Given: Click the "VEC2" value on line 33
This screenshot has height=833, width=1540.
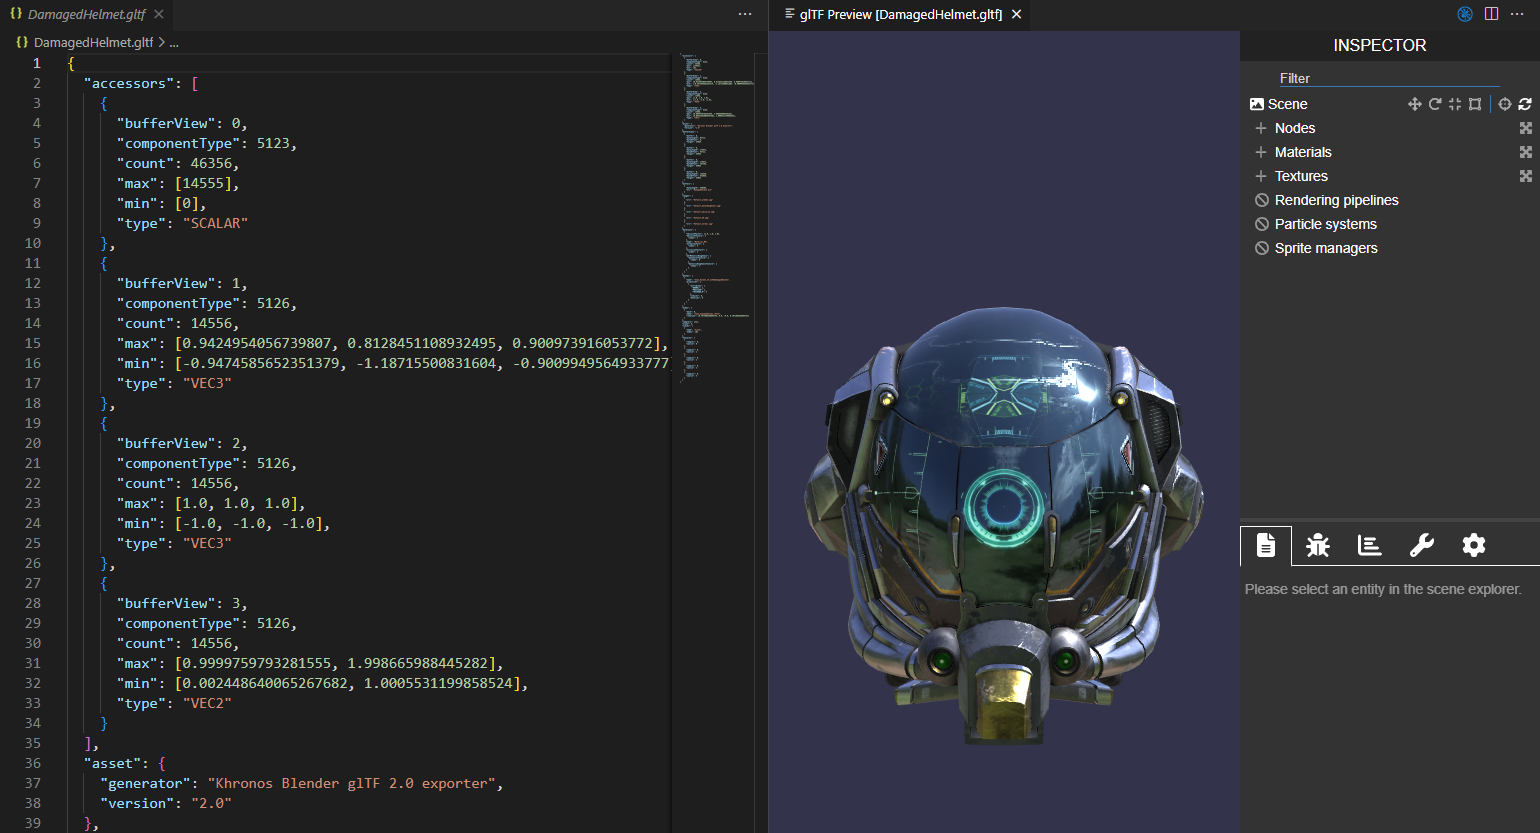Looking at the screenshot, I should [207, 703].
